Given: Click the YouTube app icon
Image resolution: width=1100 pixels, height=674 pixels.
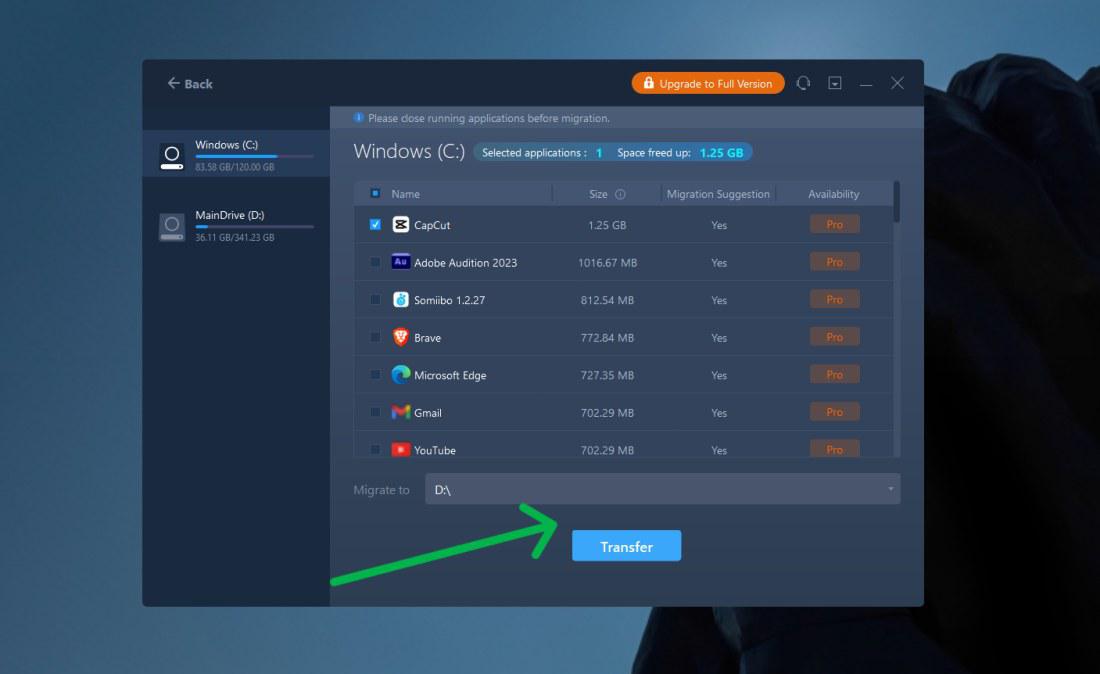Looking at the screenshot, I should point(401,450).
